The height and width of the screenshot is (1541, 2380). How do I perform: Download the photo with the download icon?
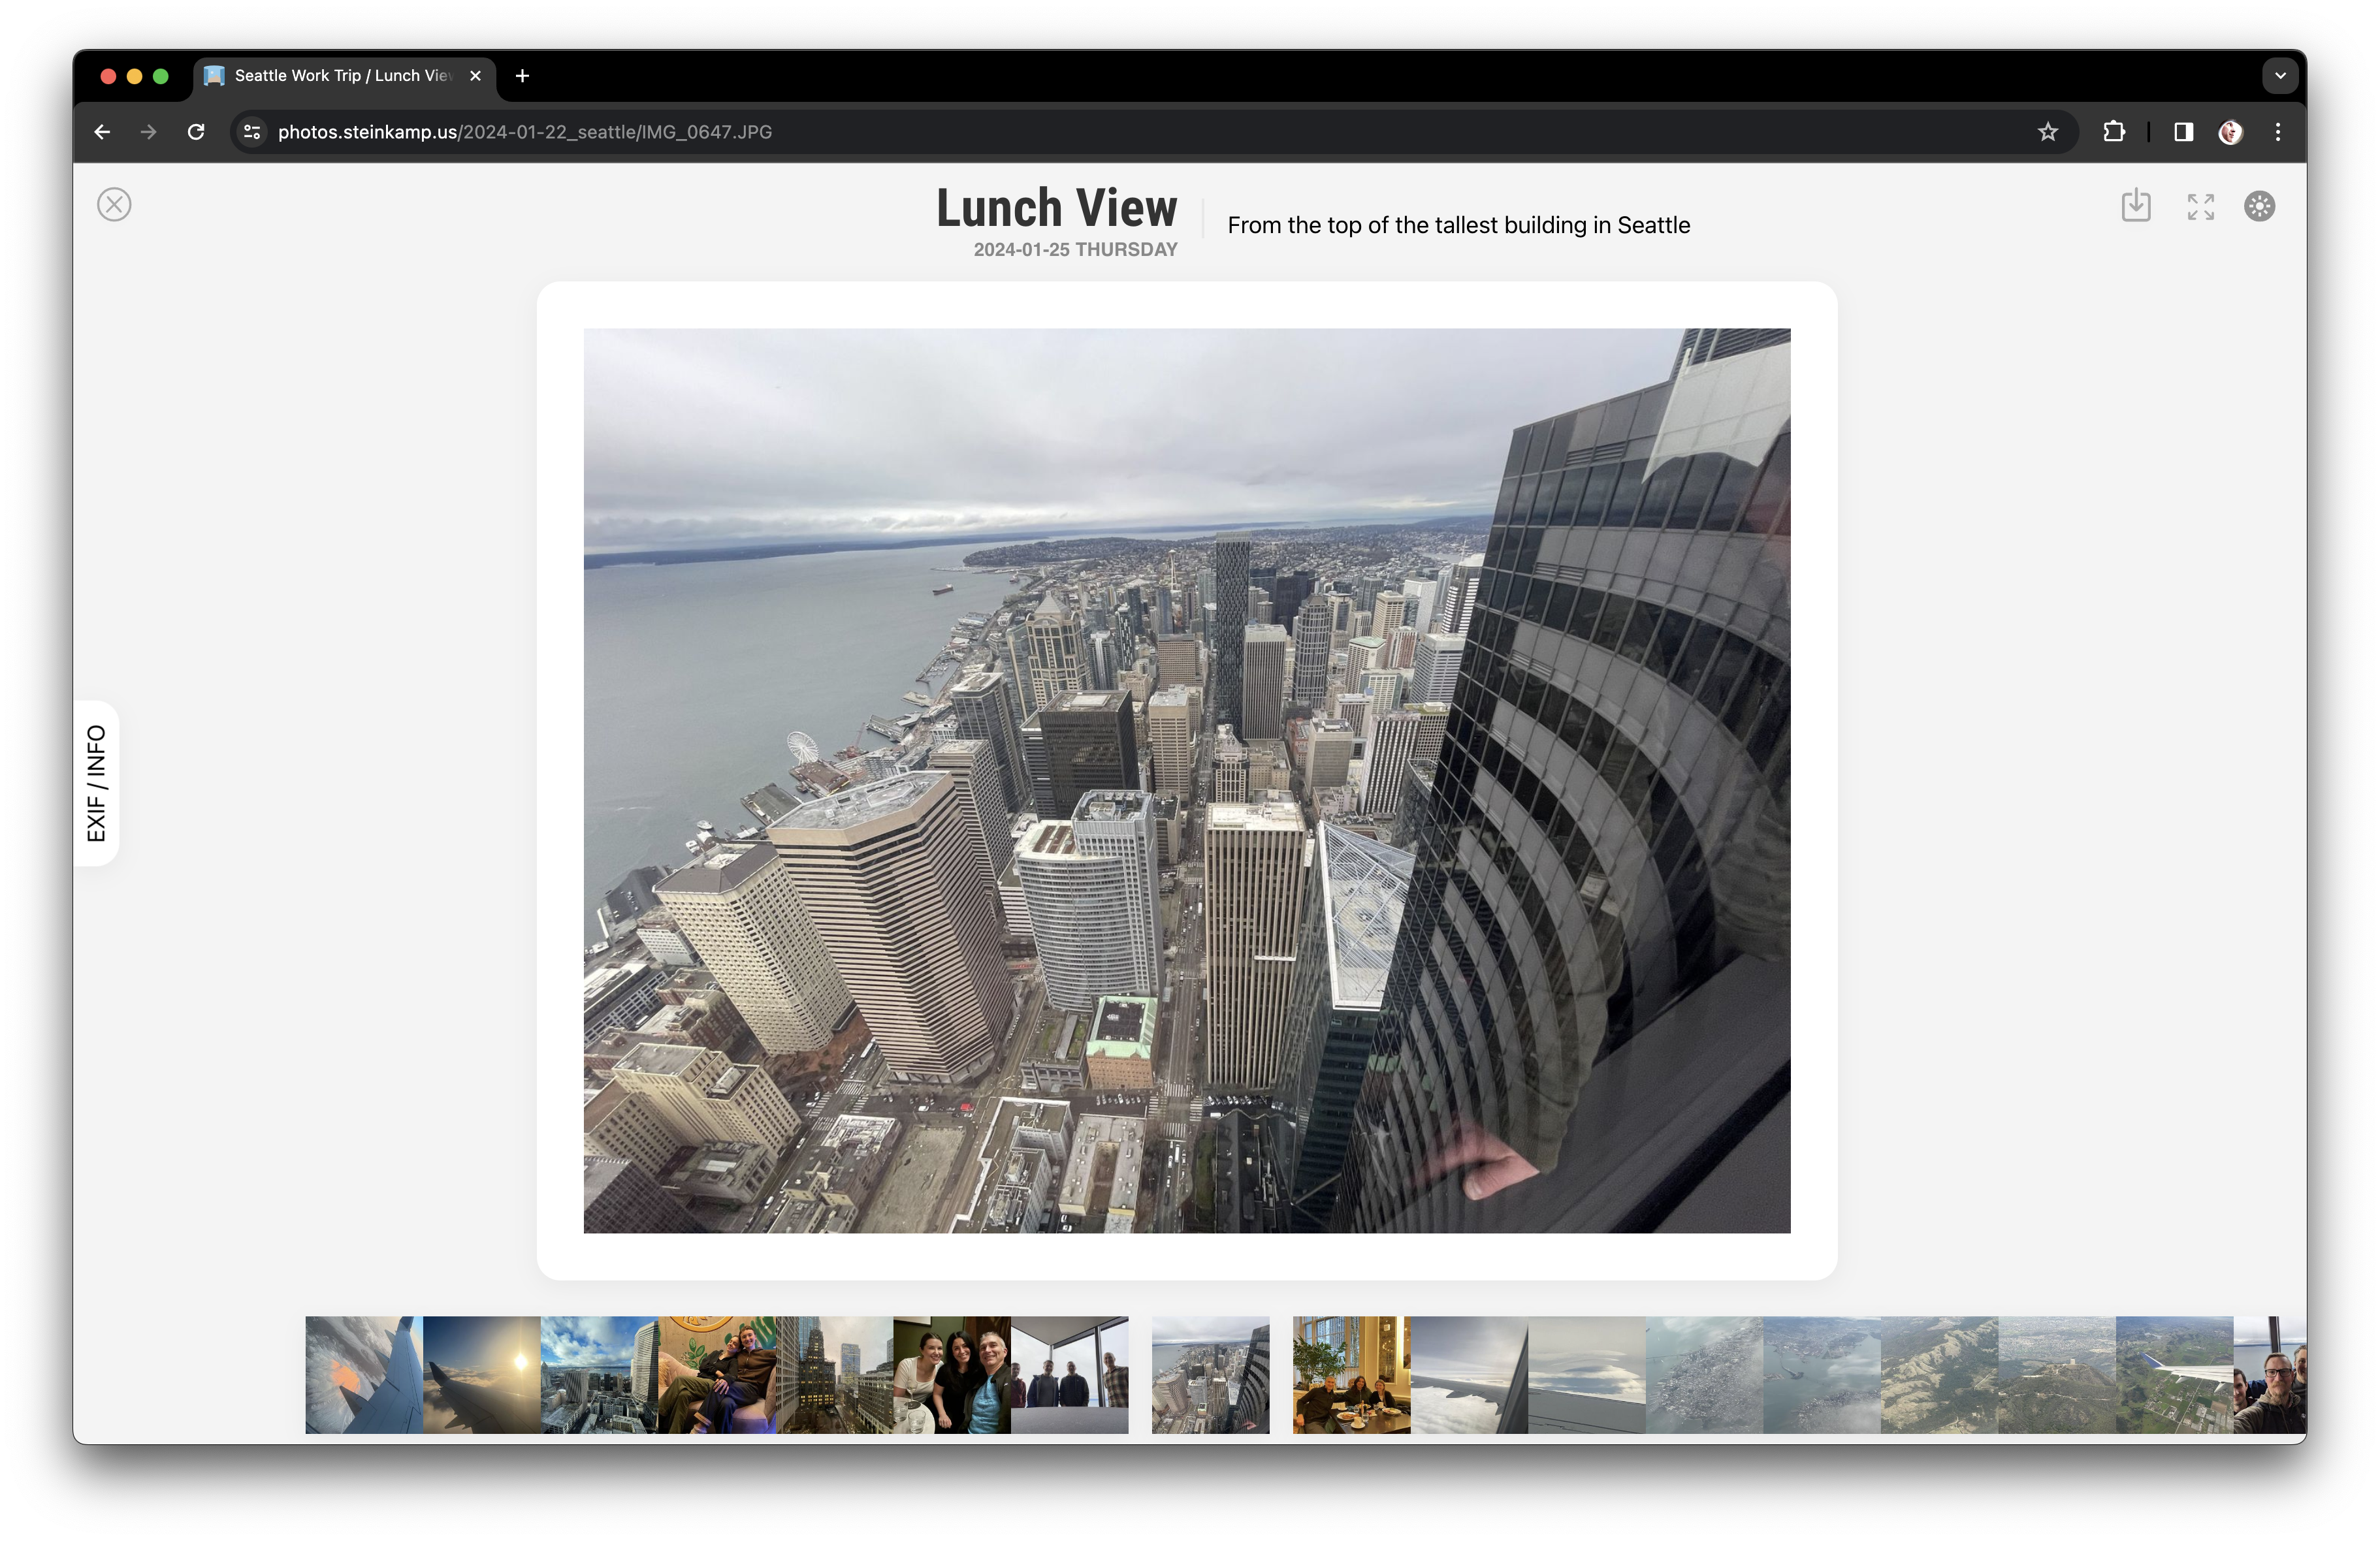[2135, 205]
